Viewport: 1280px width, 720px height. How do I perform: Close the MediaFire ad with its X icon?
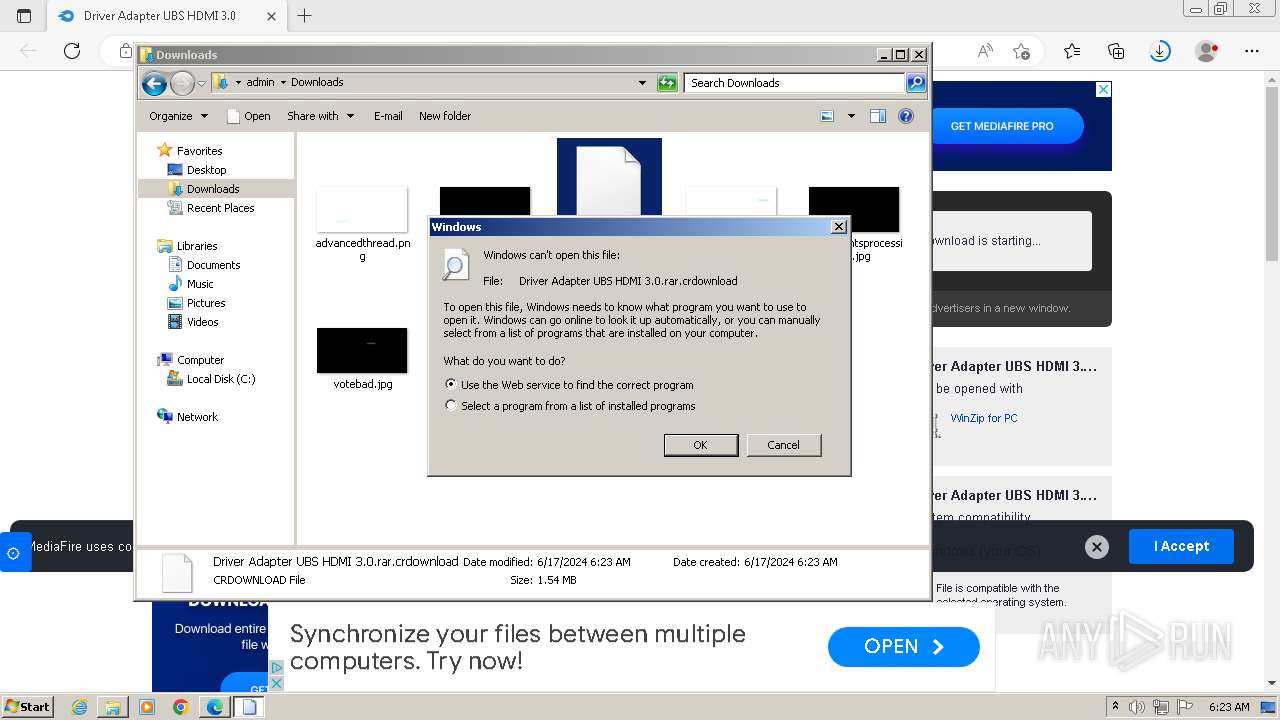(1104, 89)
